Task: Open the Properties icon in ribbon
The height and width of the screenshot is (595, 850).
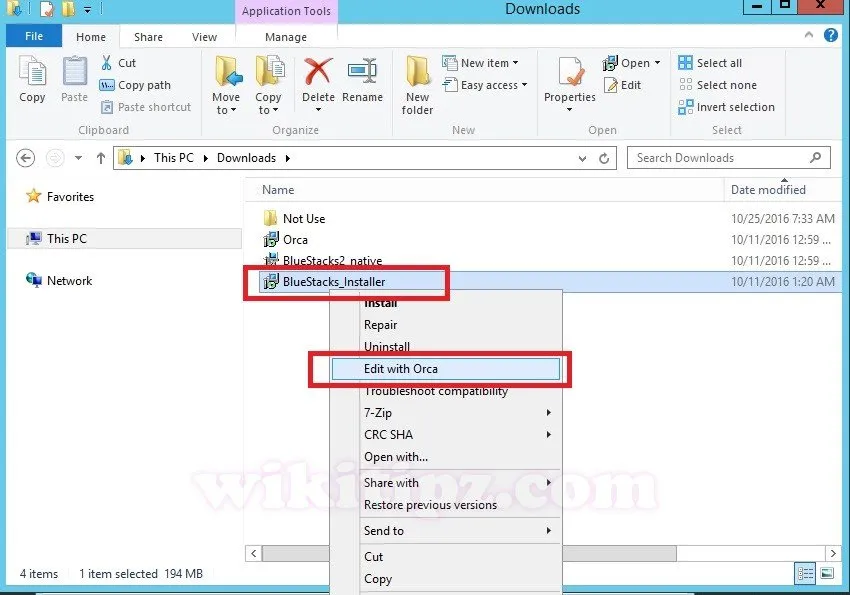Action: (570, 71)
